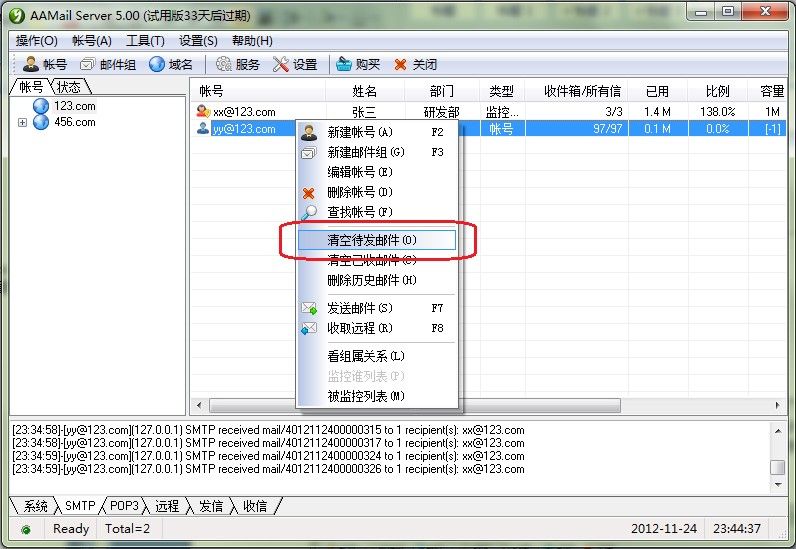This screenshot has height=549, width=796.
Task: Select 清空待发邮件 (O) menu entry
Action: (377, 240)
